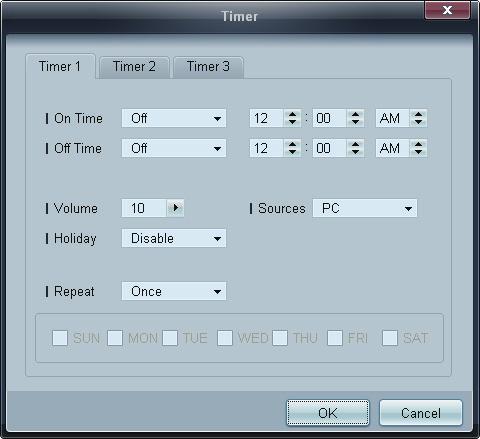Click the On Time minutes field
Screen dimensions: 480x439
coord(330,118)
